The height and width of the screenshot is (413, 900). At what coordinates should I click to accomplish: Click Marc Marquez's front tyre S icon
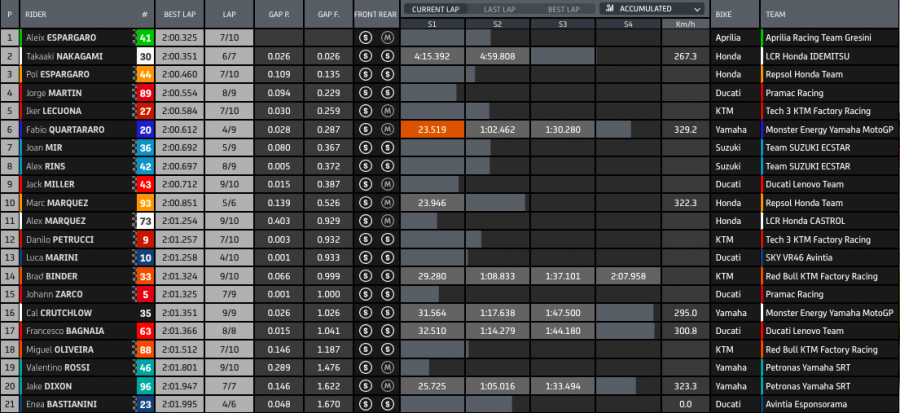[364, 203]
